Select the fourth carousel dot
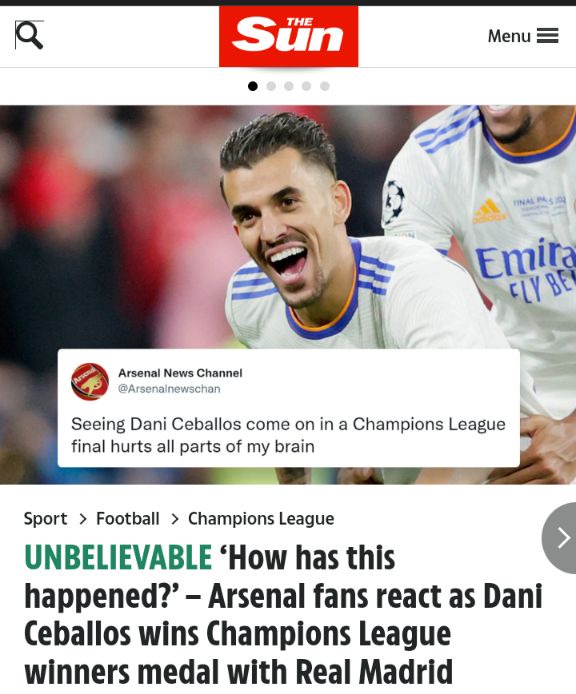Viewport: 576px width, 694px height. 306,86
